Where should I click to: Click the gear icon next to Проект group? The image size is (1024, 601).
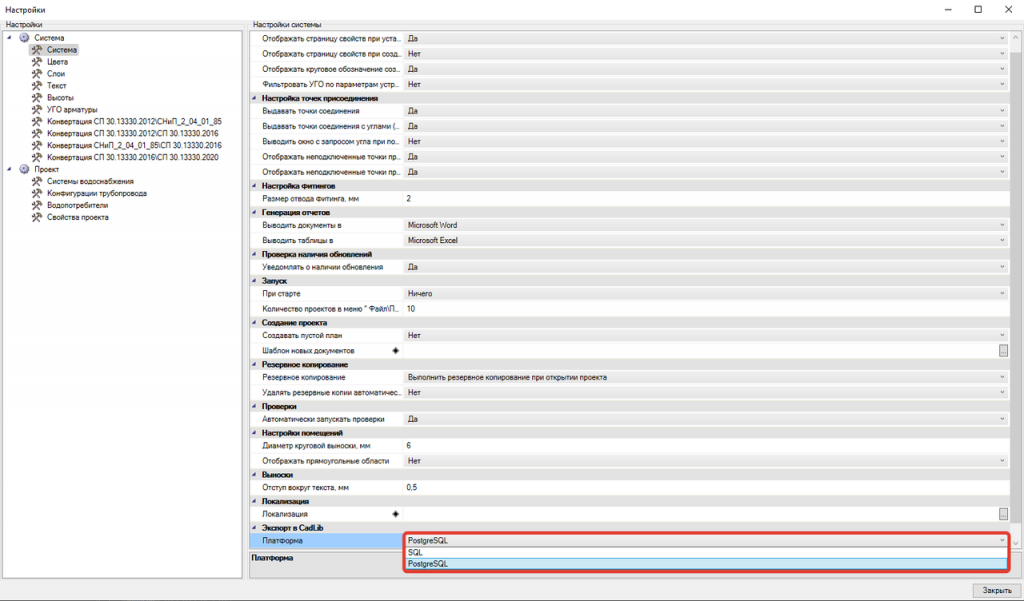click(22, 169)
